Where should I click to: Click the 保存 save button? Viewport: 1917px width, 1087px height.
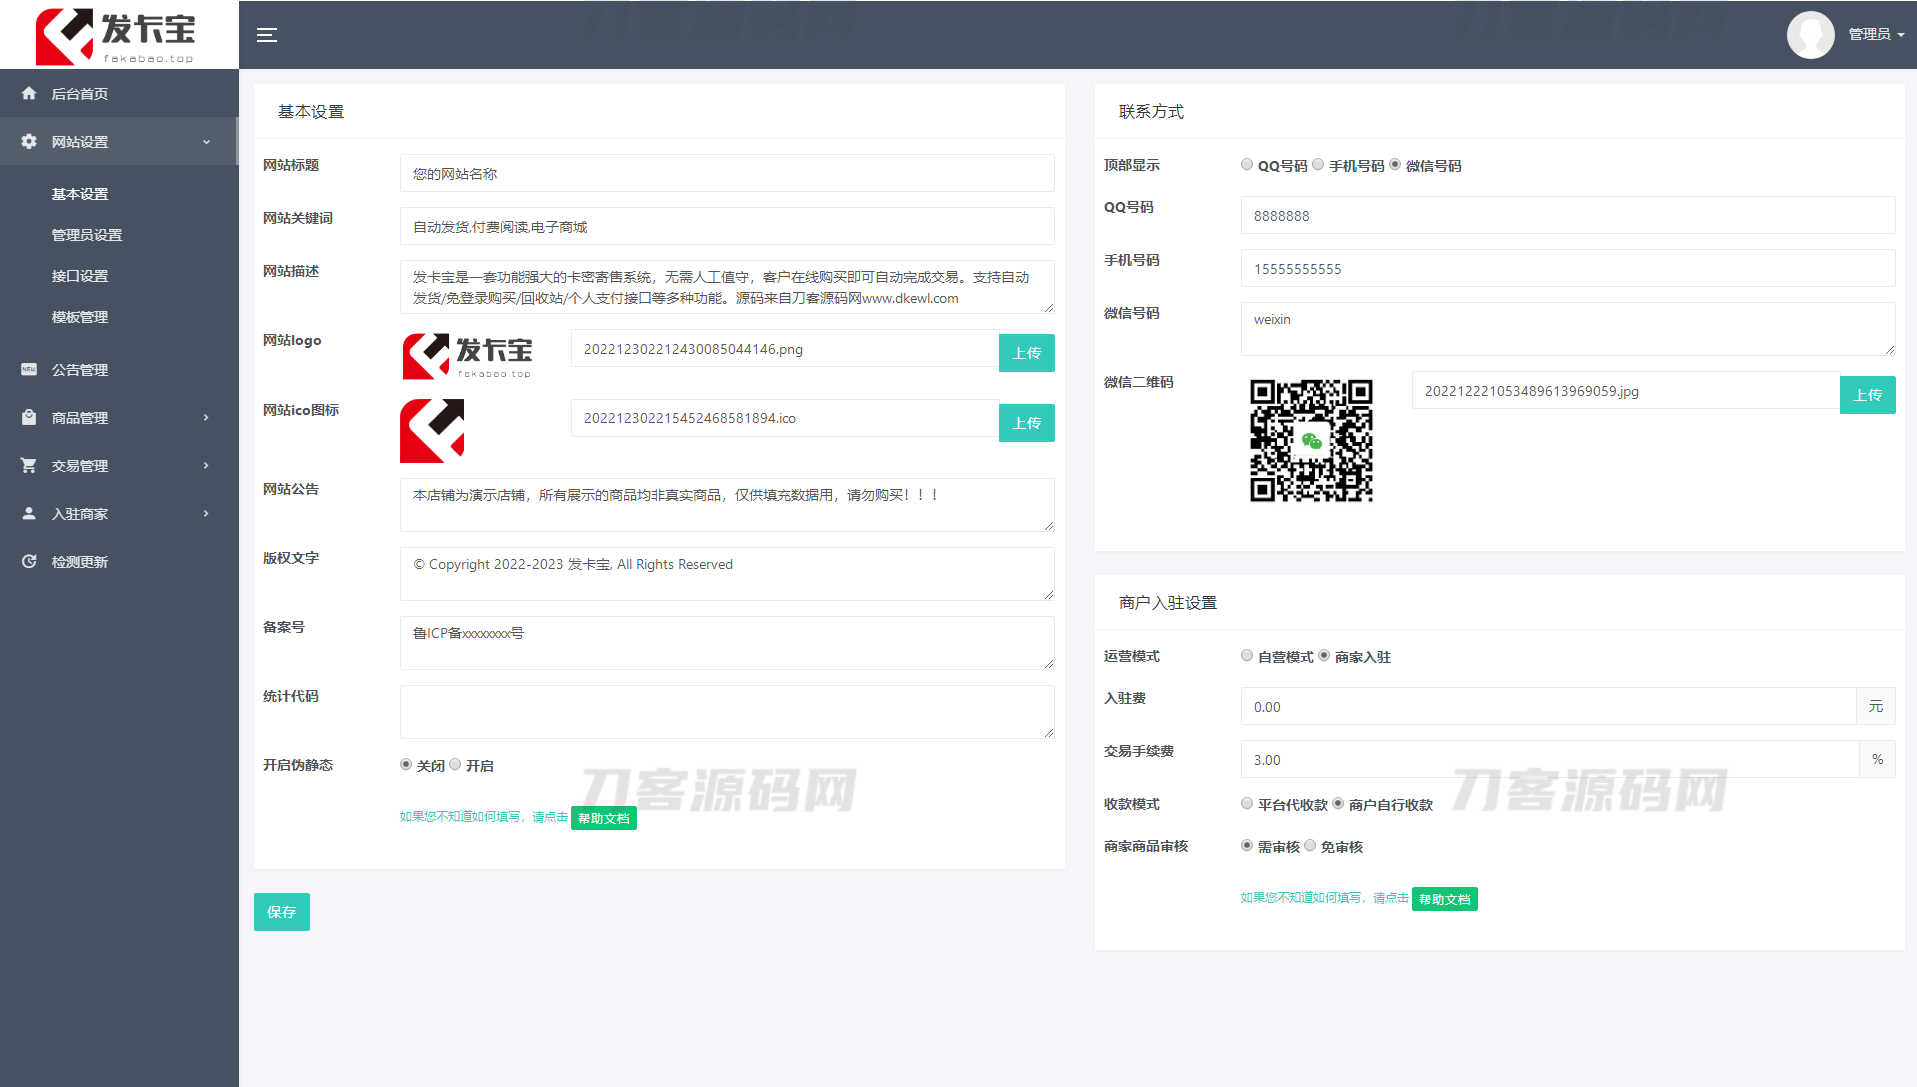(281, 912)
